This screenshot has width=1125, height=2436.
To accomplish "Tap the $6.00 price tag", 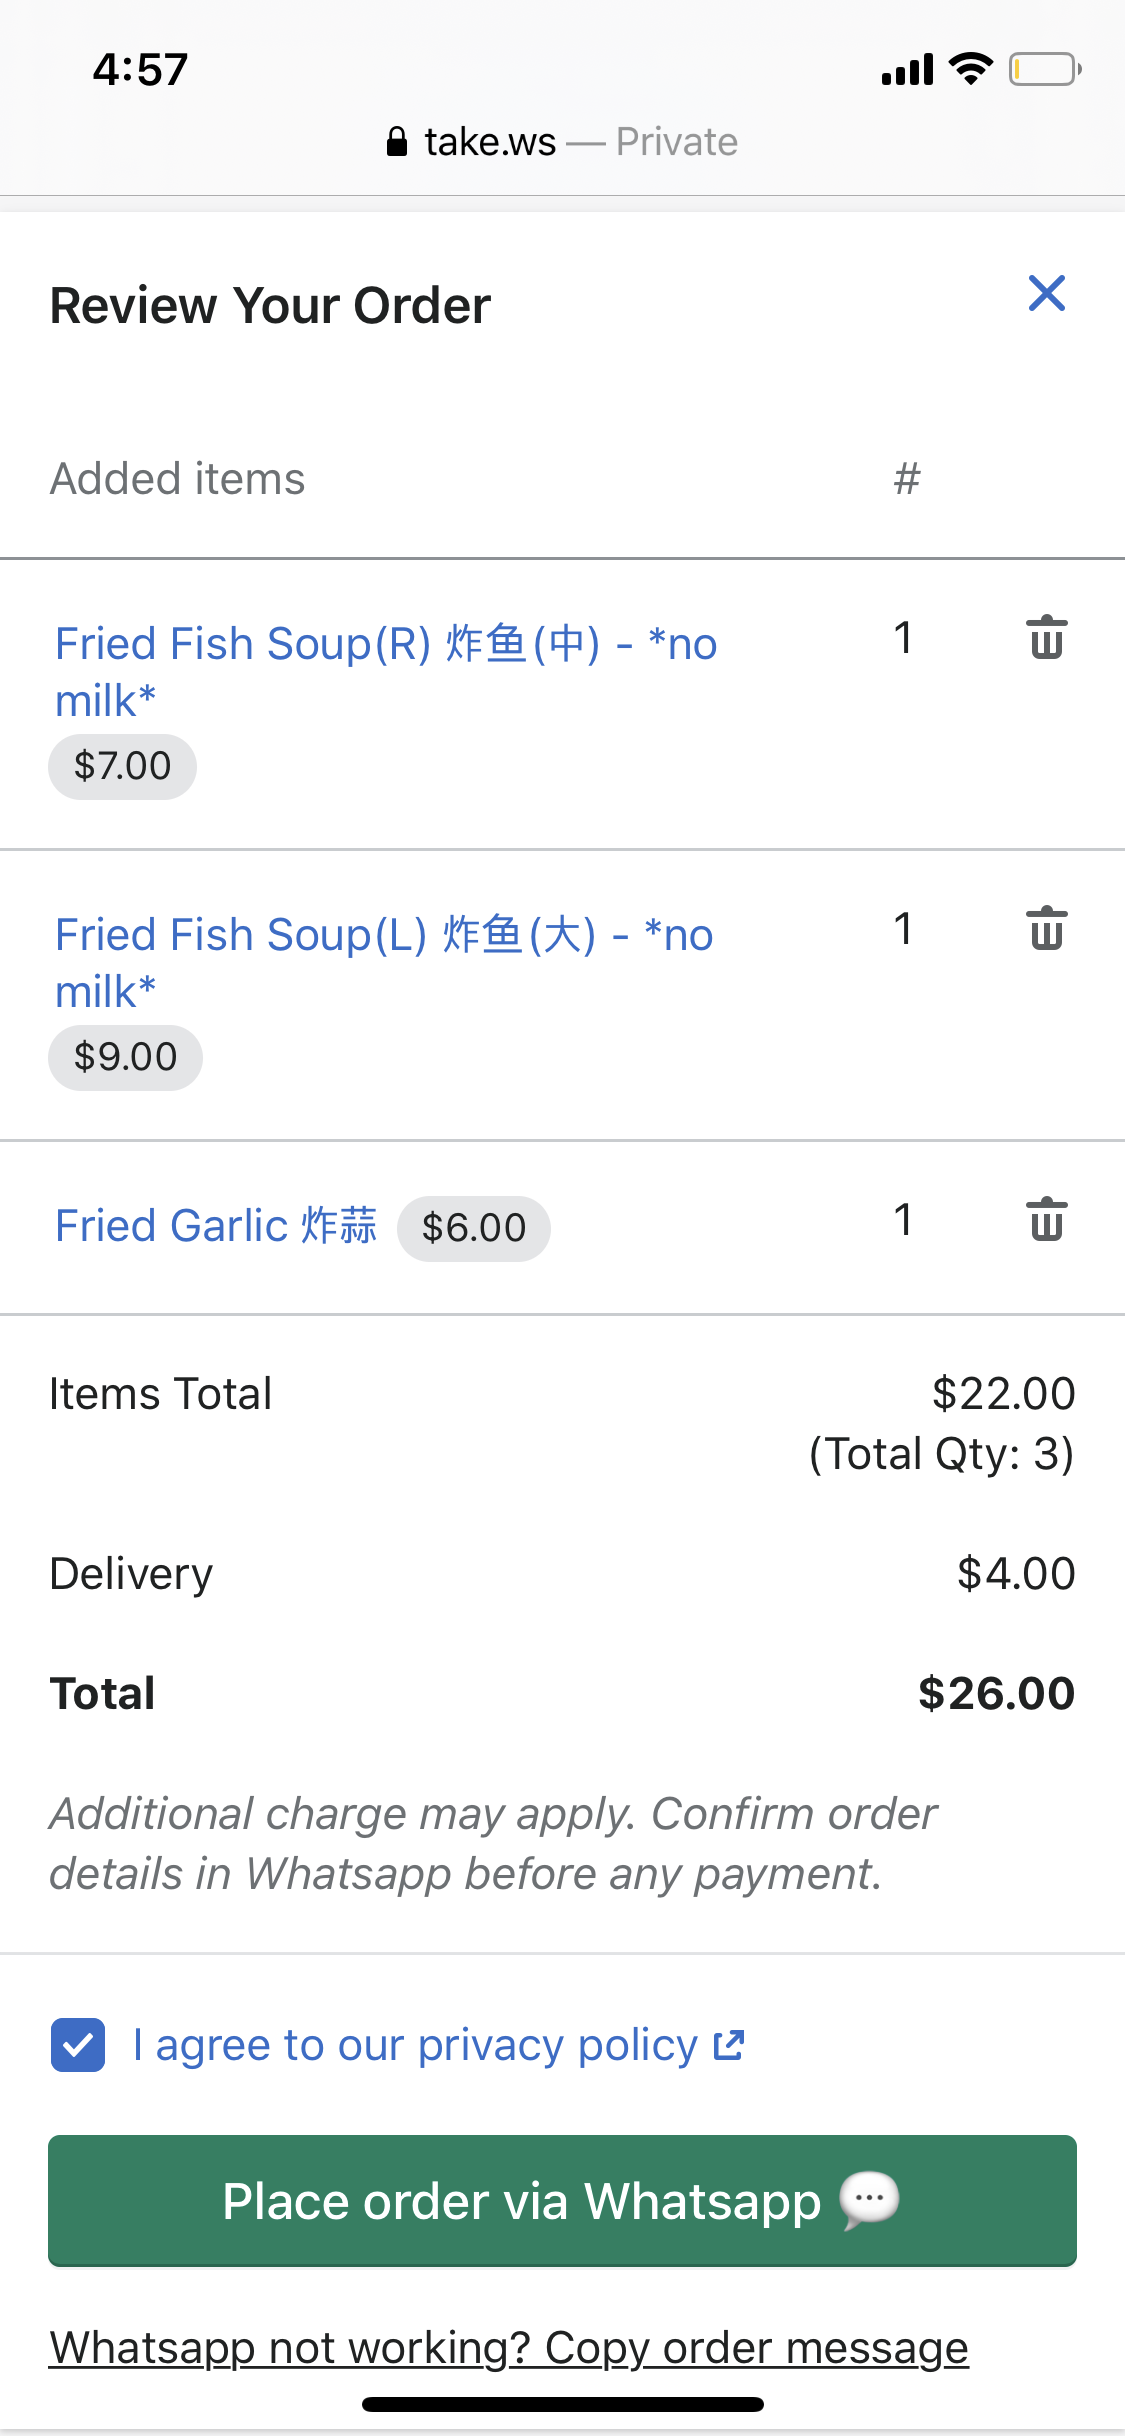I will (x=473, y=1228).
